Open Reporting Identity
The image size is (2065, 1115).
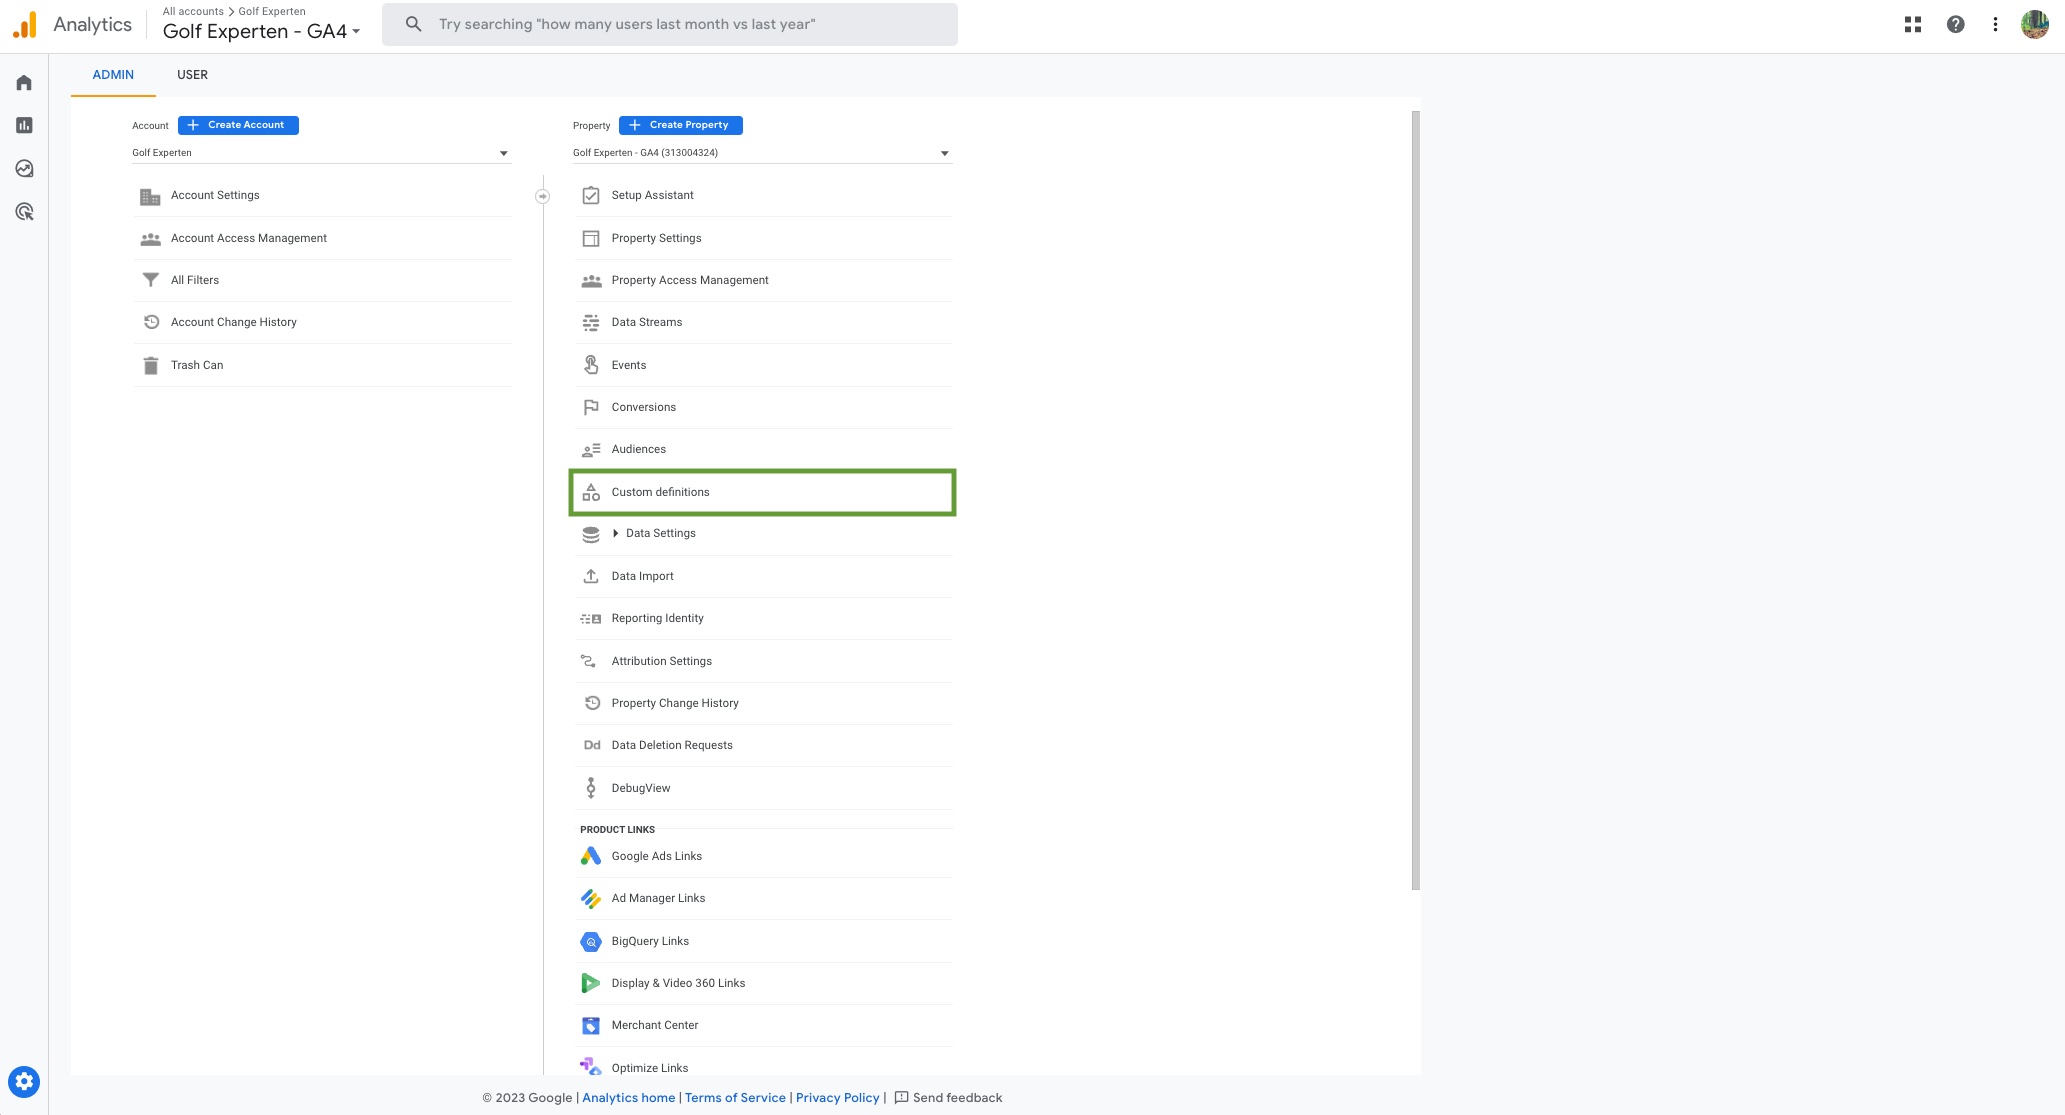pos(764,618)
